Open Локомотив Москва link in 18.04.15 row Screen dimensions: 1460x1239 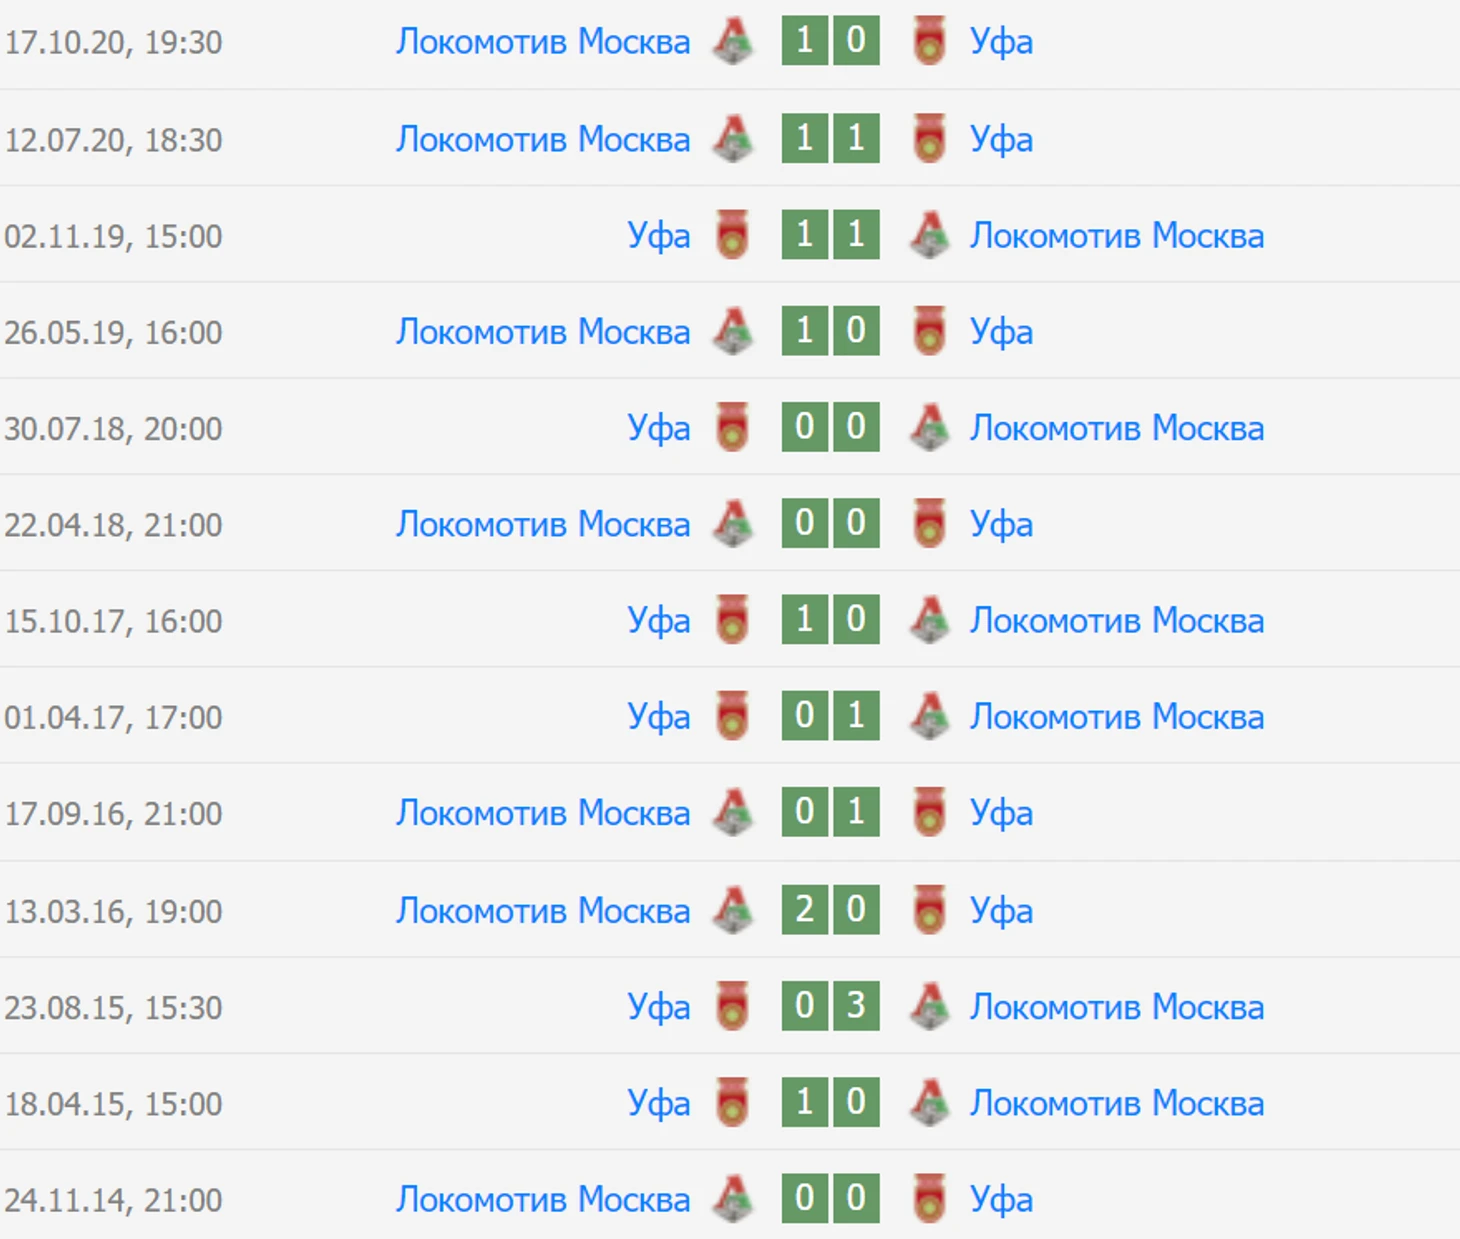(1116, 1103)
